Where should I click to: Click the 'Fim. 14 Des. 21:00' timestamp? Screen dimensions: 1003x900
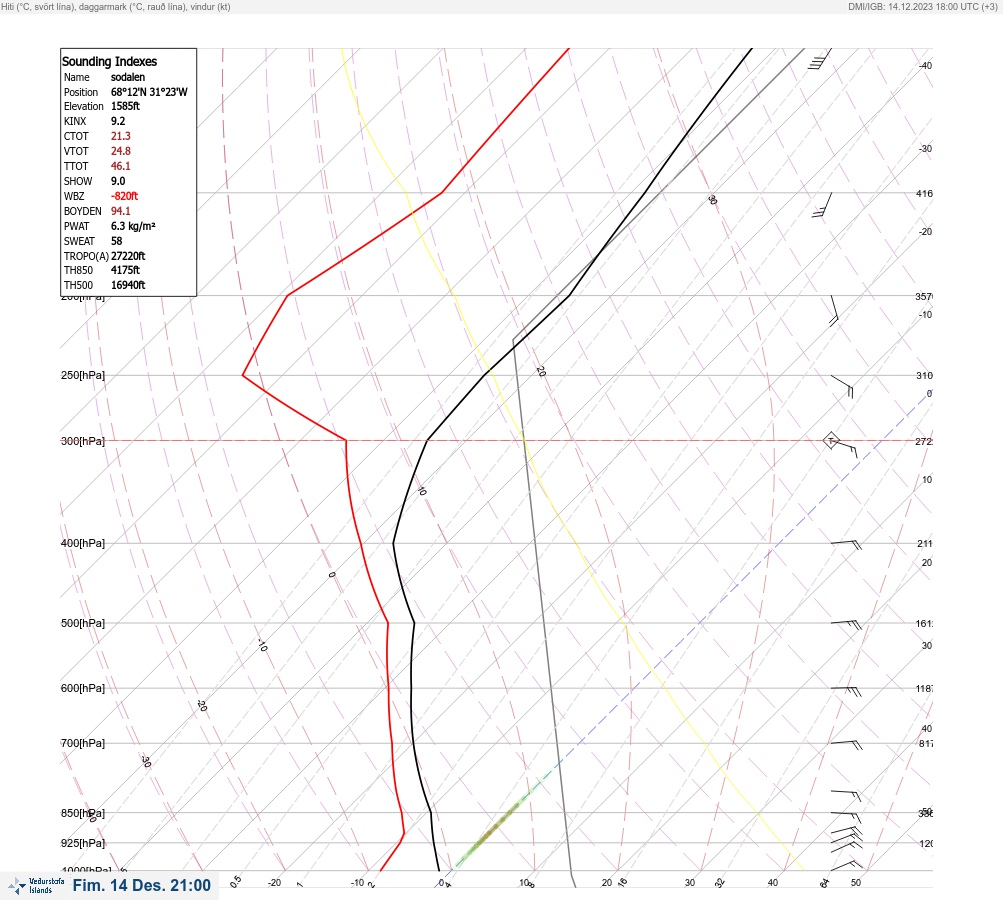141,885
